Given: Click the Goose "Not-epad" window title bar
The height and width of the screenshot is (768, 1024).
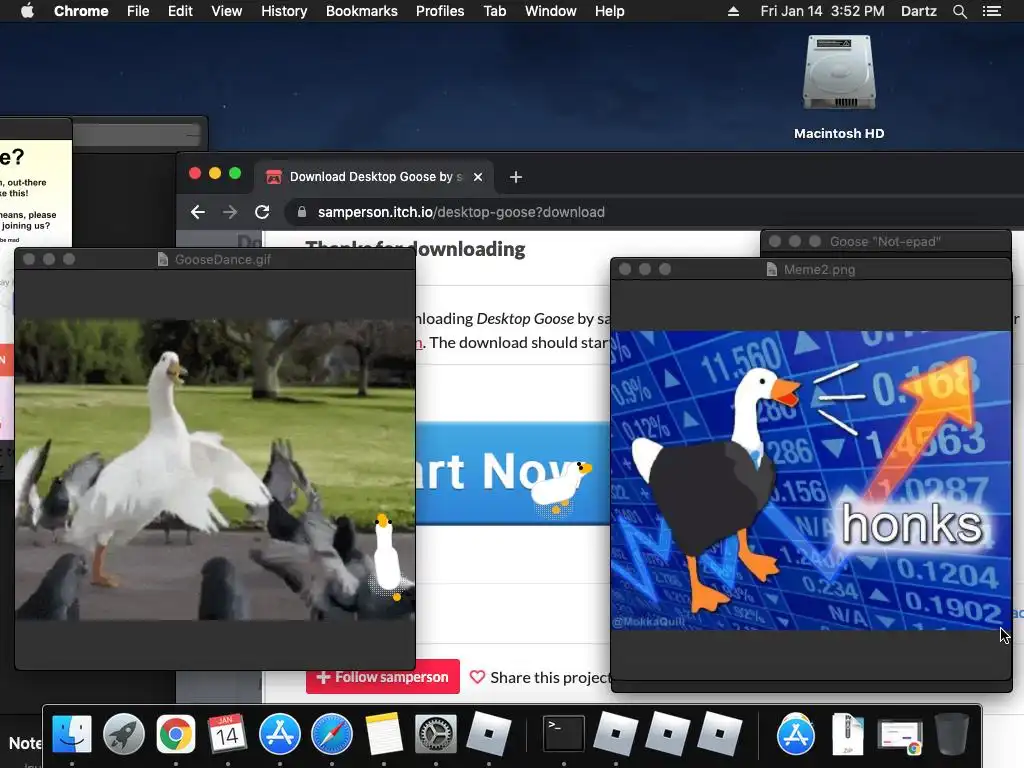Looking at the screenshot, I should coord(886,242).
